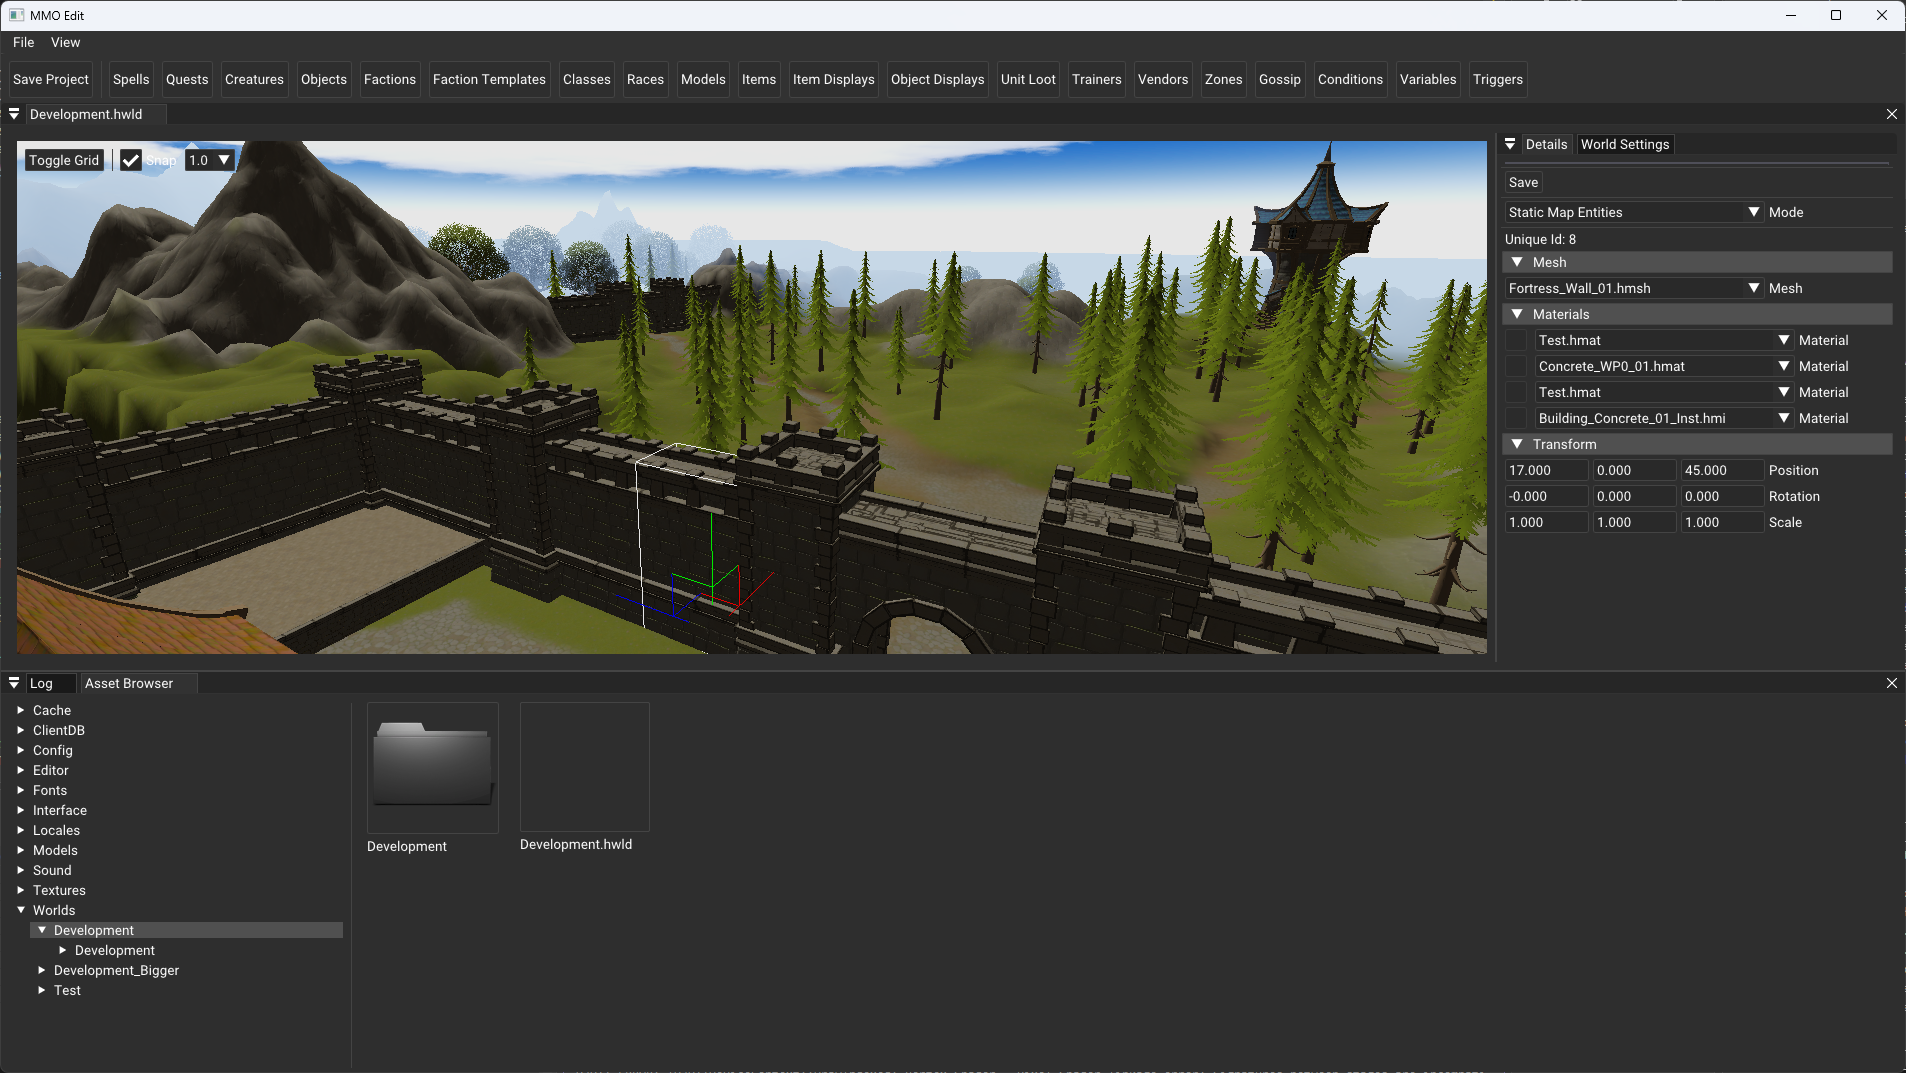This screenshot has width=1906, height=1073.
Task: Open the Zones editor
Action: tap(1223, 79)
